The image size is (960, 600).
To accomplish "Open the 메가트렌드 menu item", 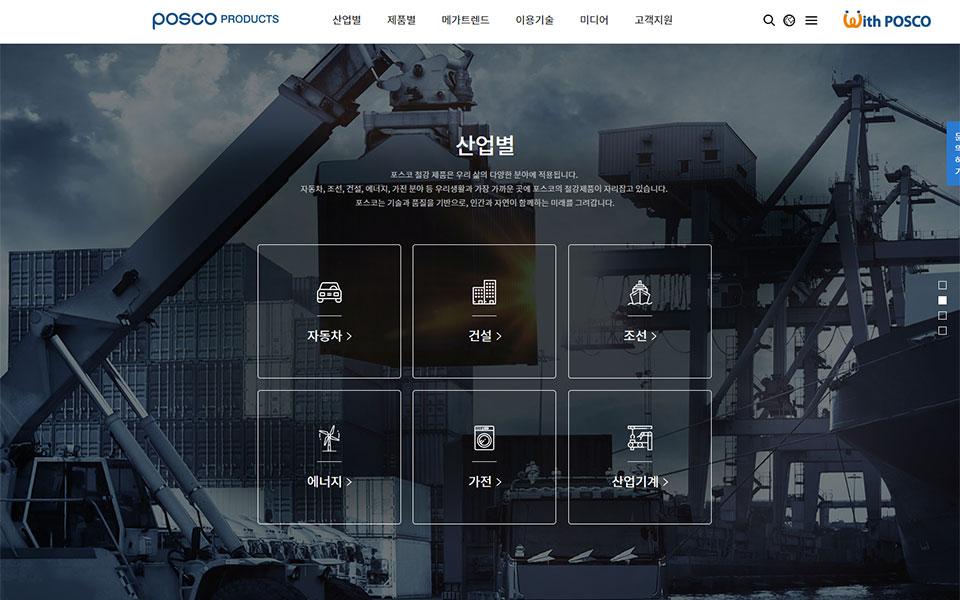I will pyautogui.click(x=465, y=20).
